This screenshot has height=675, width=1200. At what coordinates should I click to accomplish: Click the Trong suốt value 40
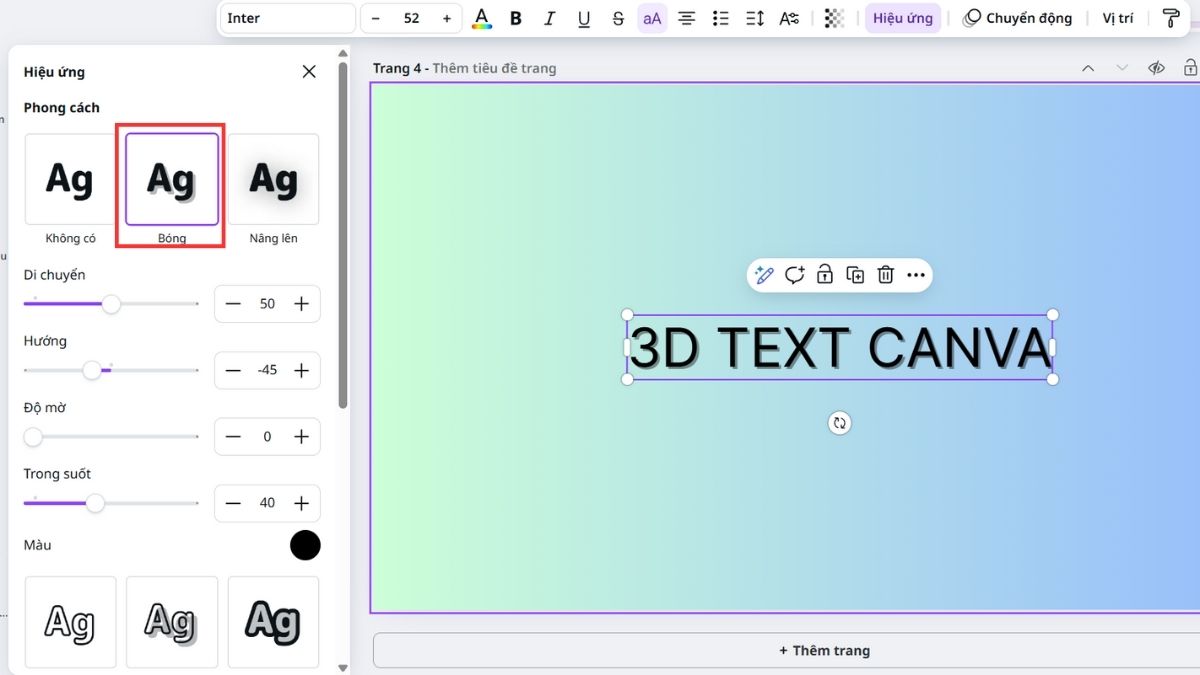coord(267,503)
